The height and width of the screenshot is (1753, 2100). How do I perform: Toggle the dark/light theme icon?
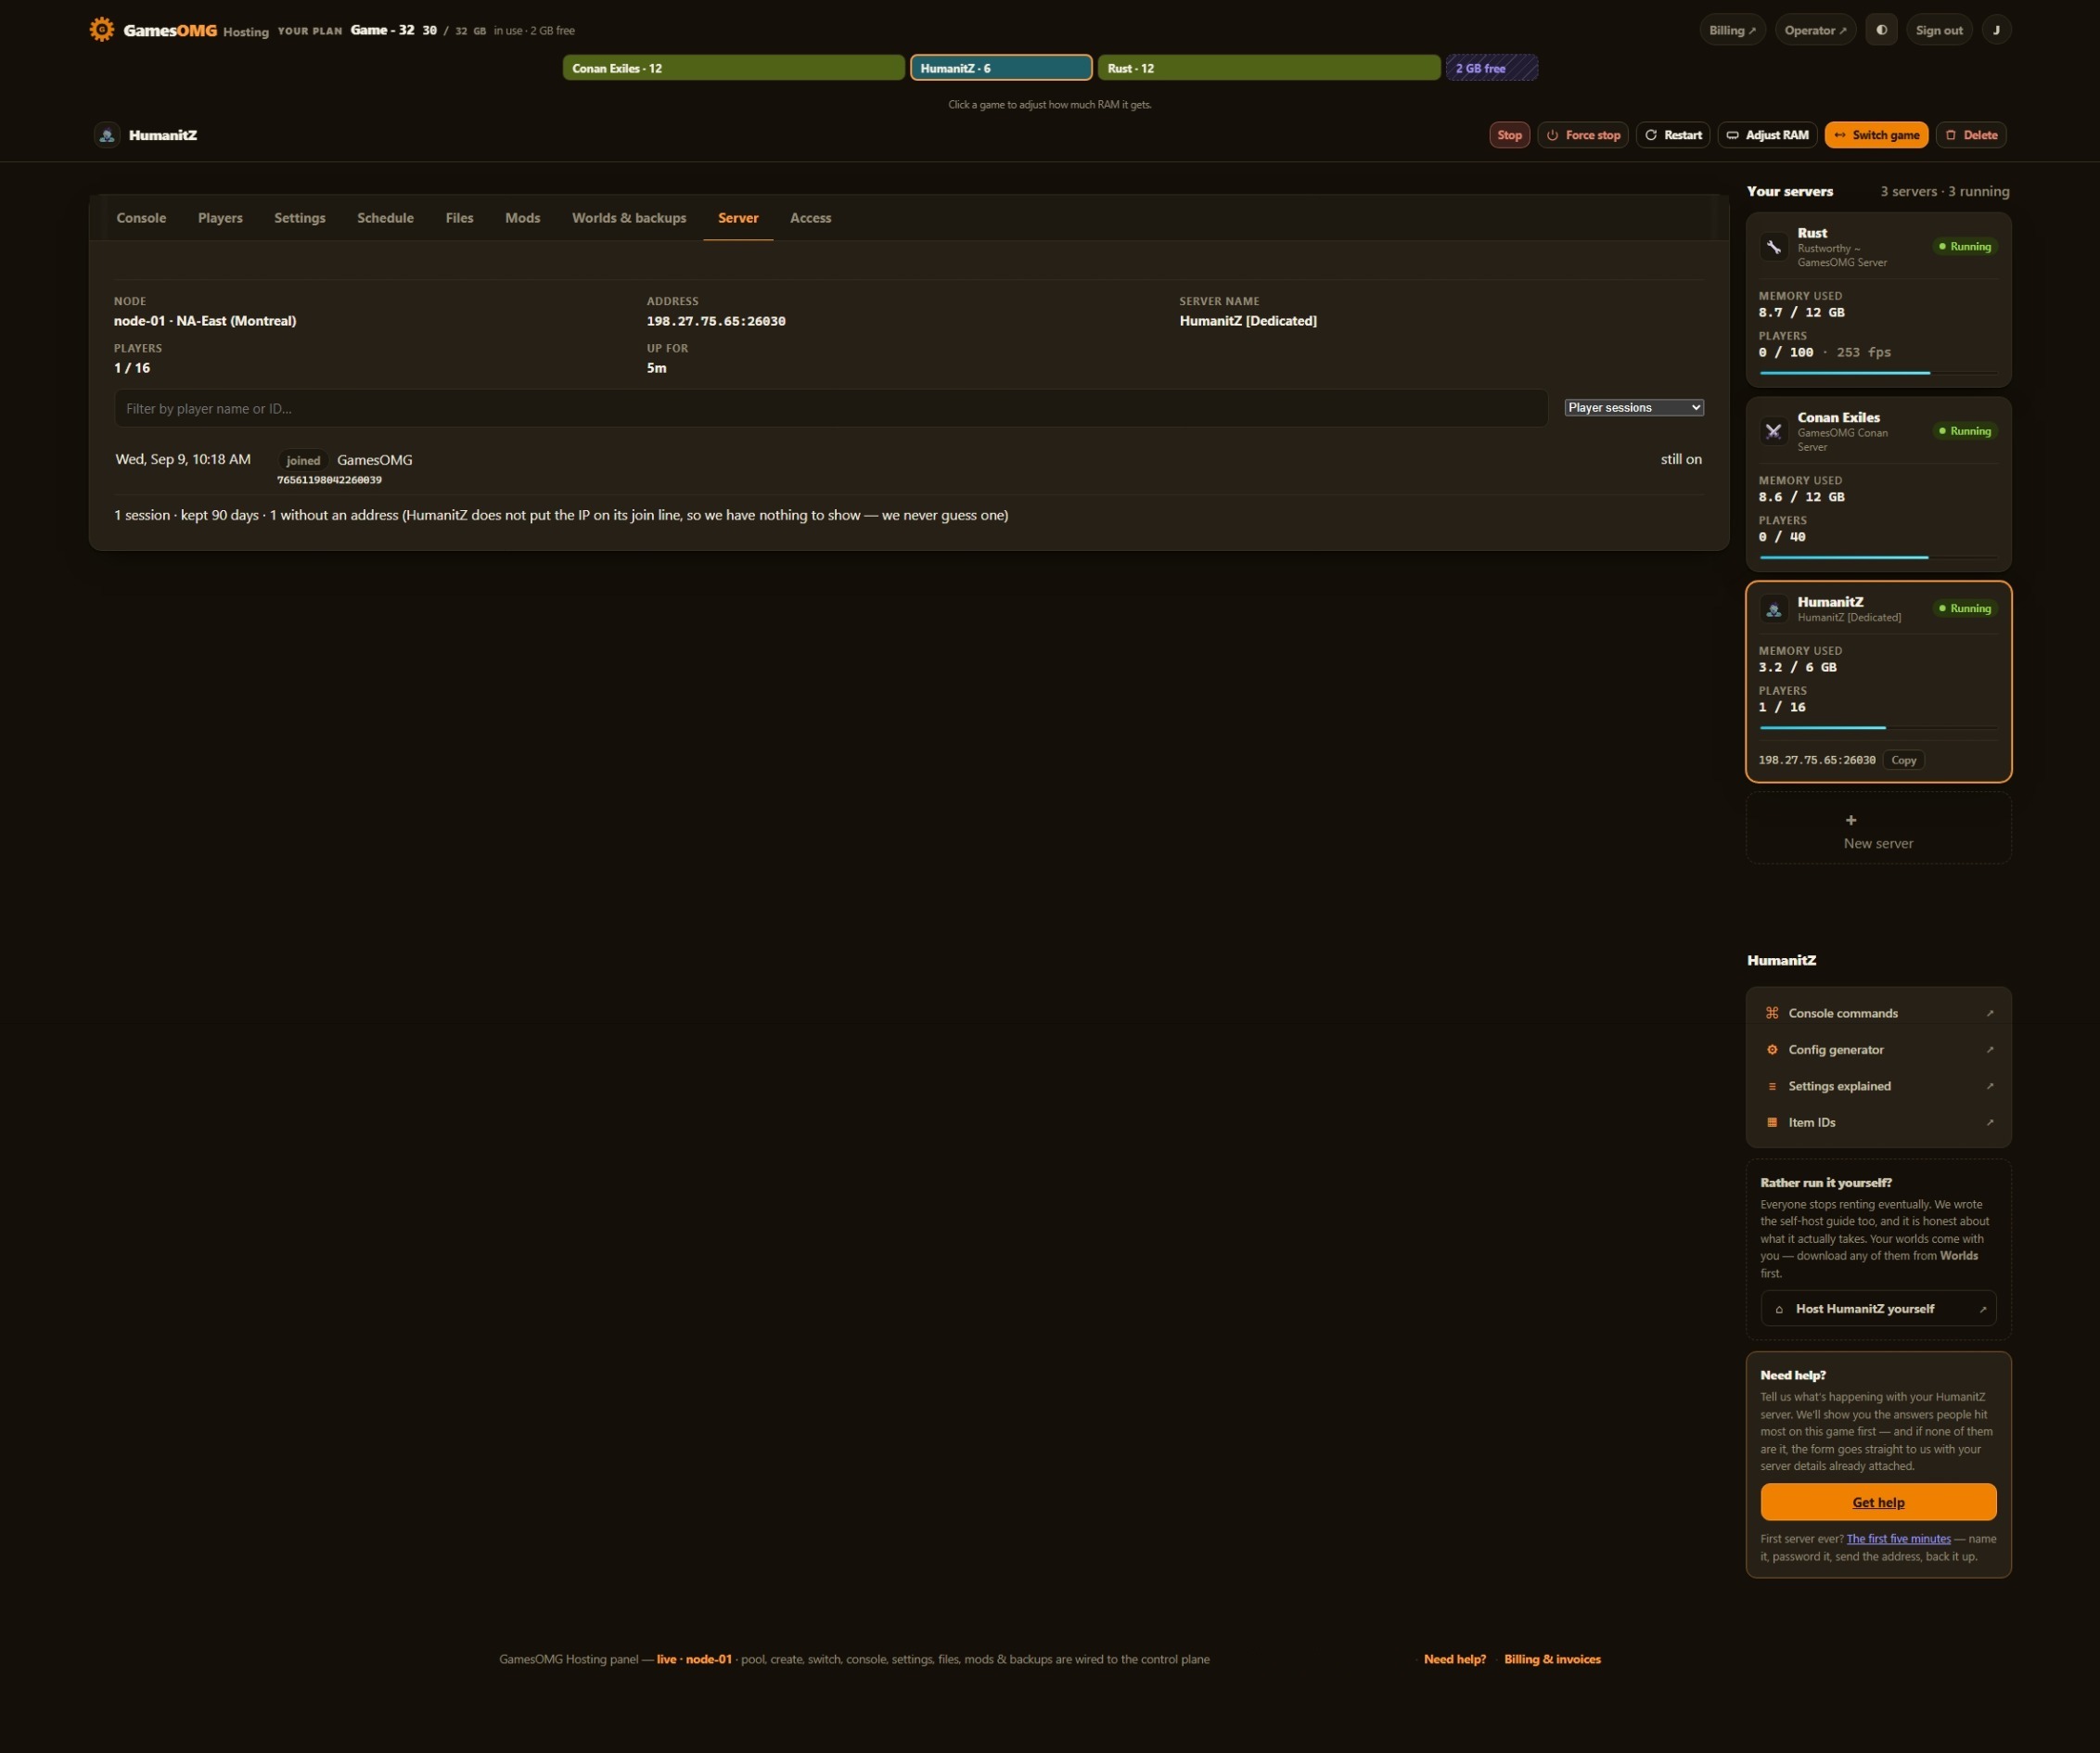pos(1881,30)
